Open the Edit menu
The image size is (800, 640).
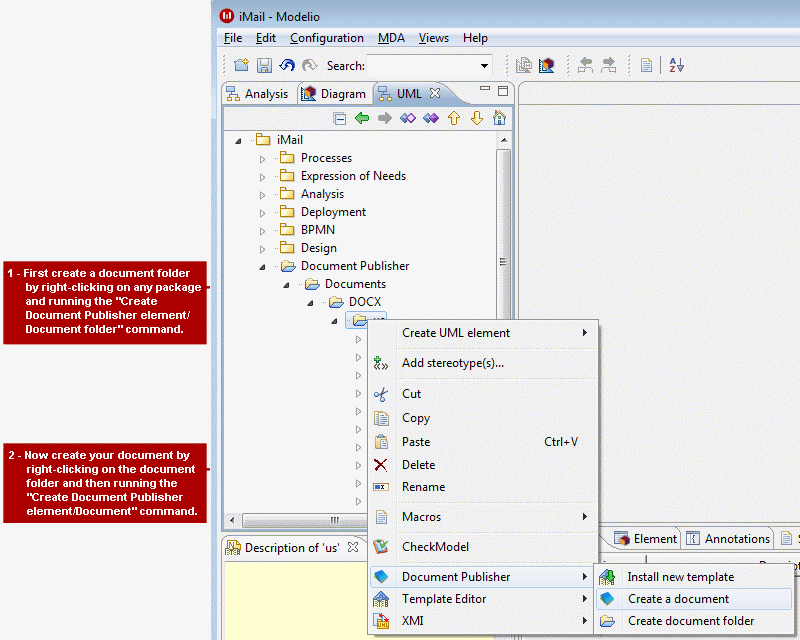pyautogui.click(x=266, y=38)
